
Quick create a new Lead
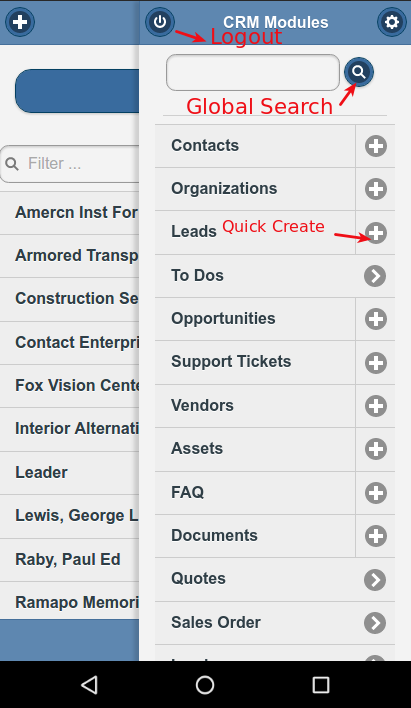(x=376, y=233)
